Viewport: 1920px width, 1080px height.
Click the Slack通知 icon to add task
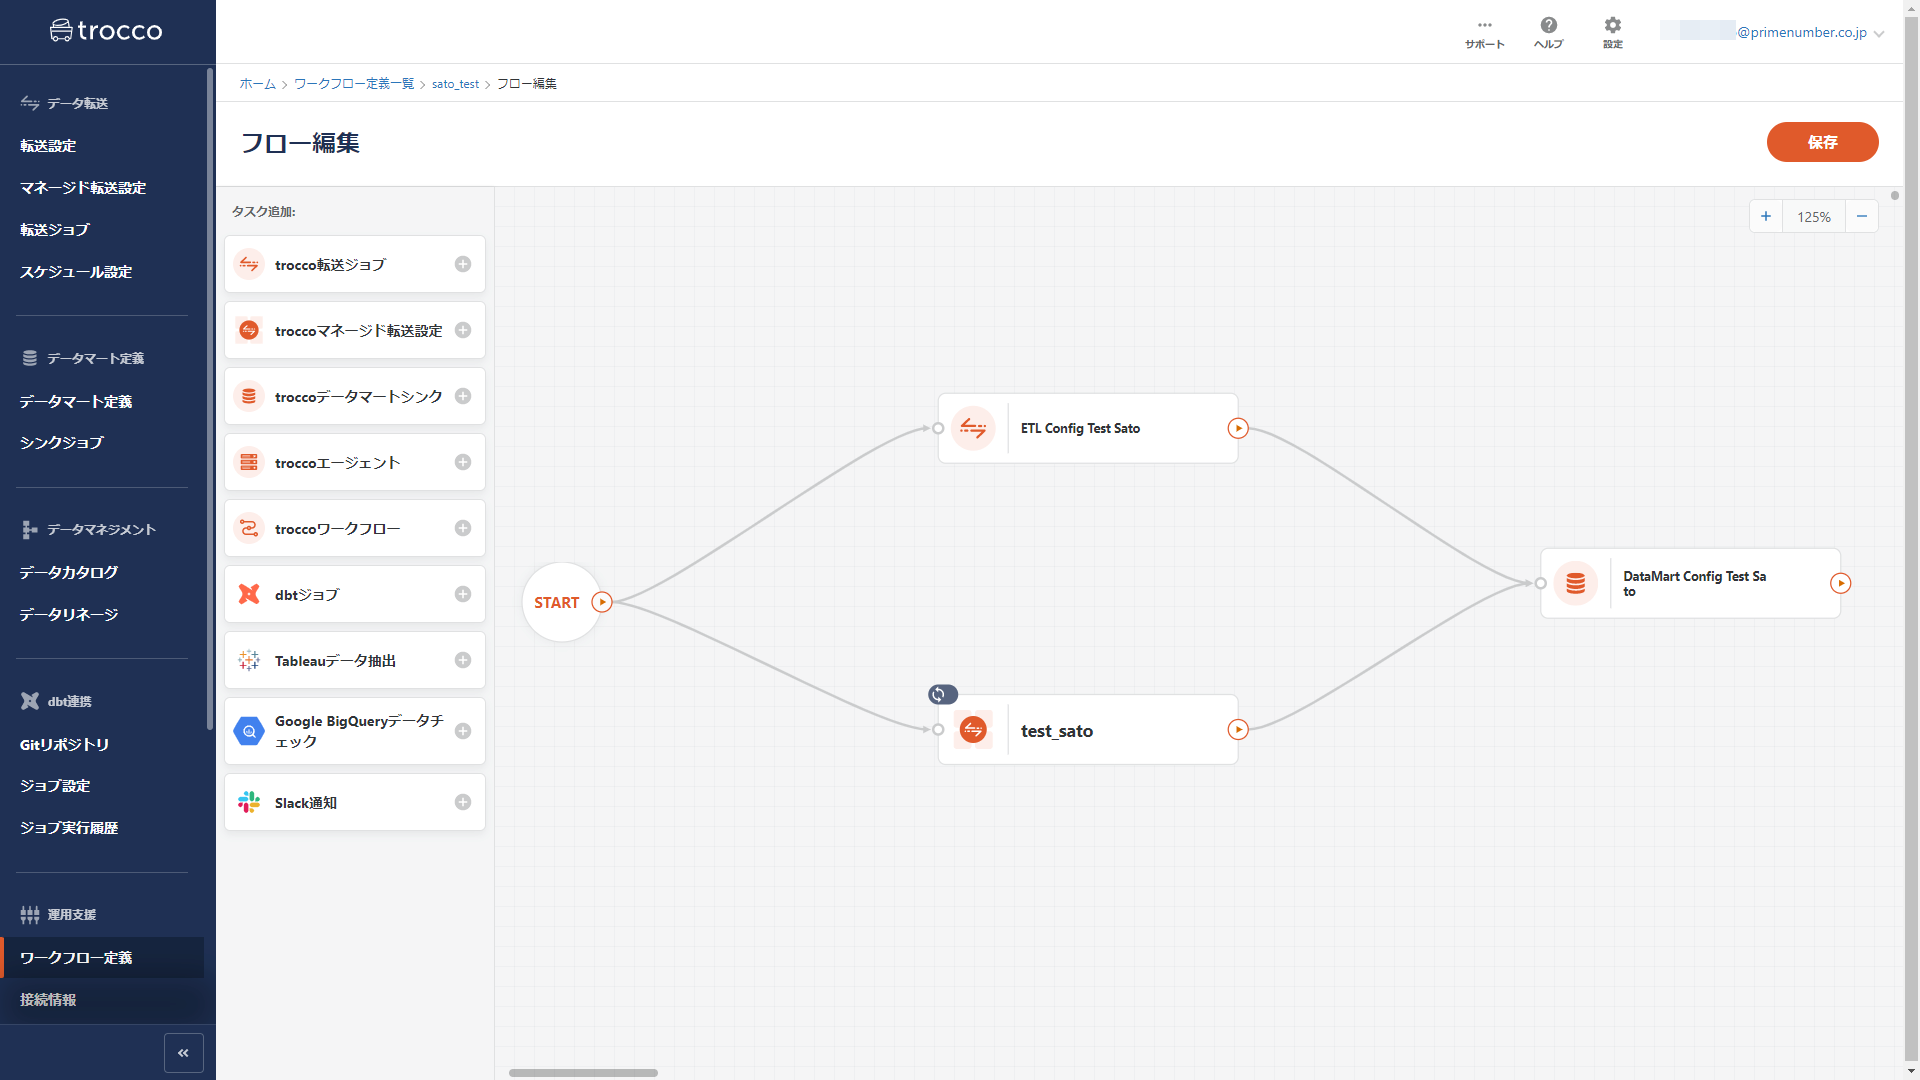coord(462,802)
